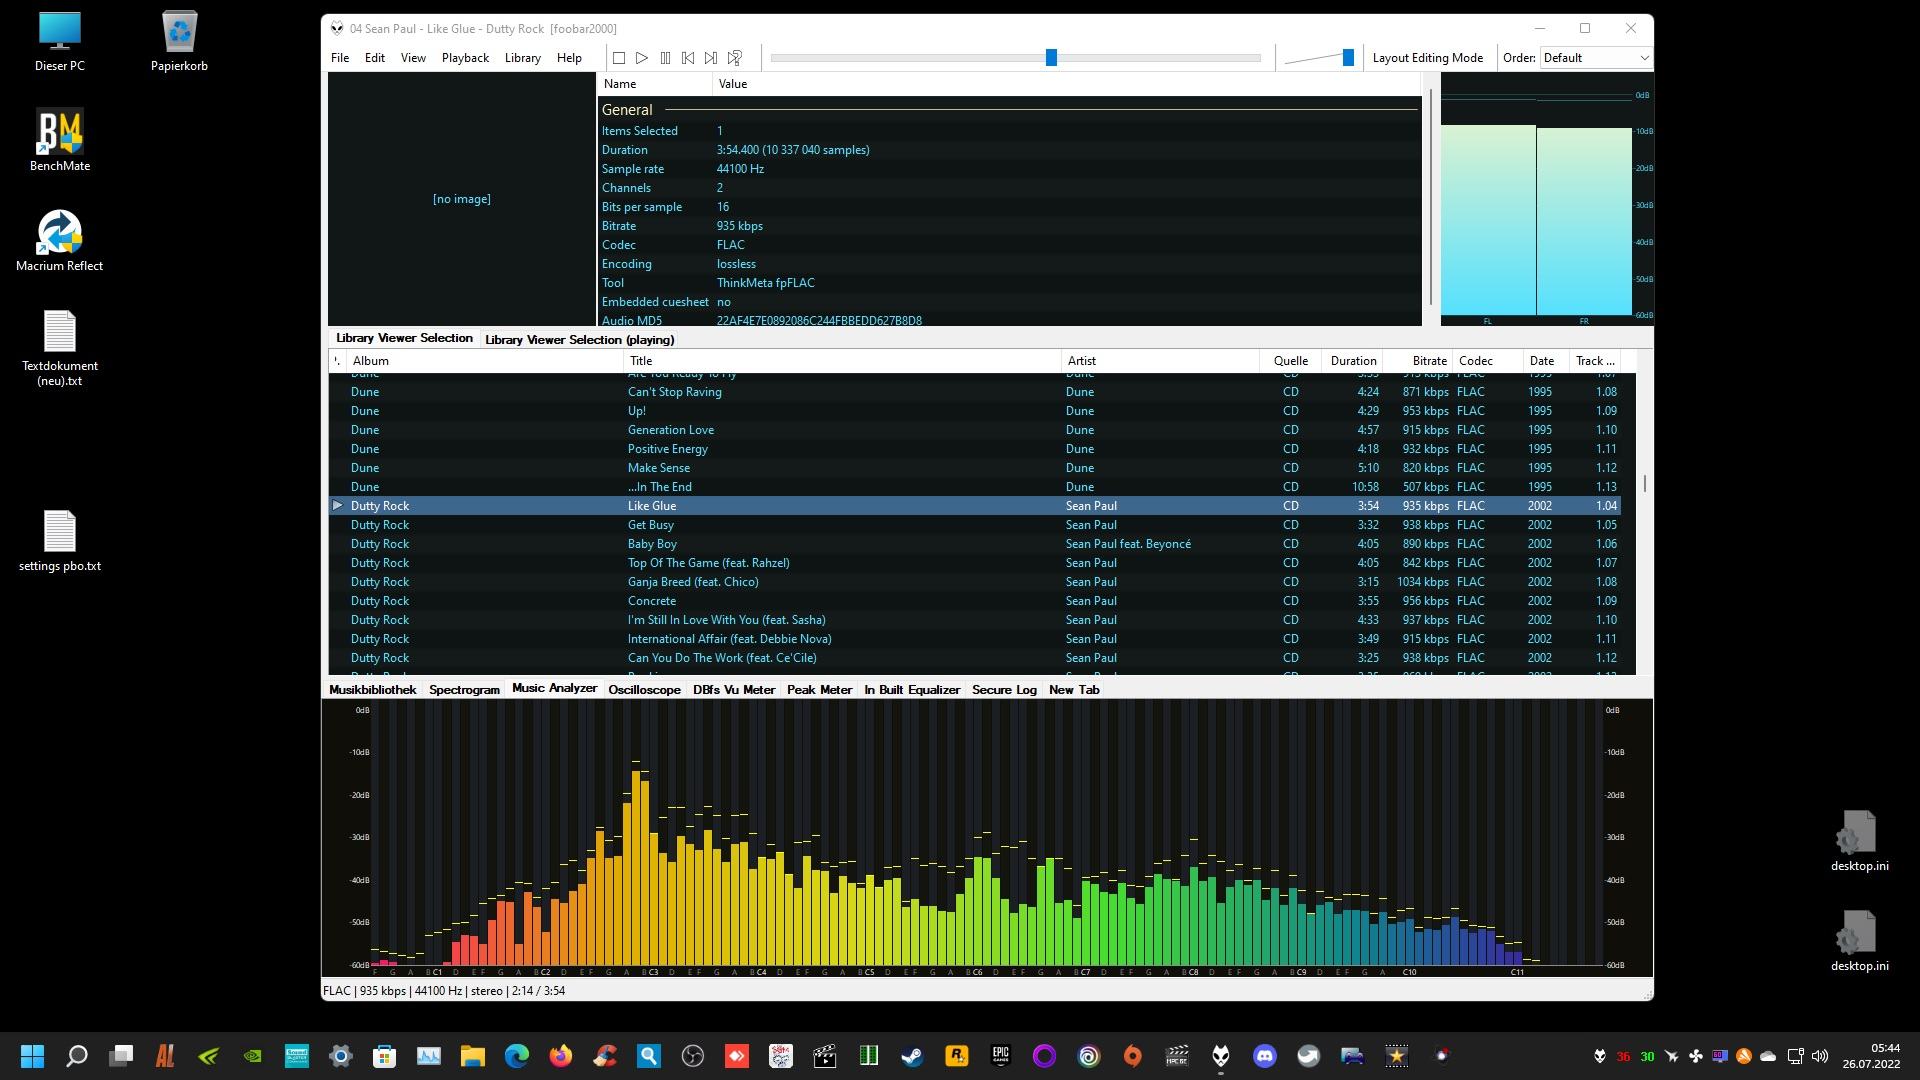Switch to Secure Log tab

(x=1004, y=690)
